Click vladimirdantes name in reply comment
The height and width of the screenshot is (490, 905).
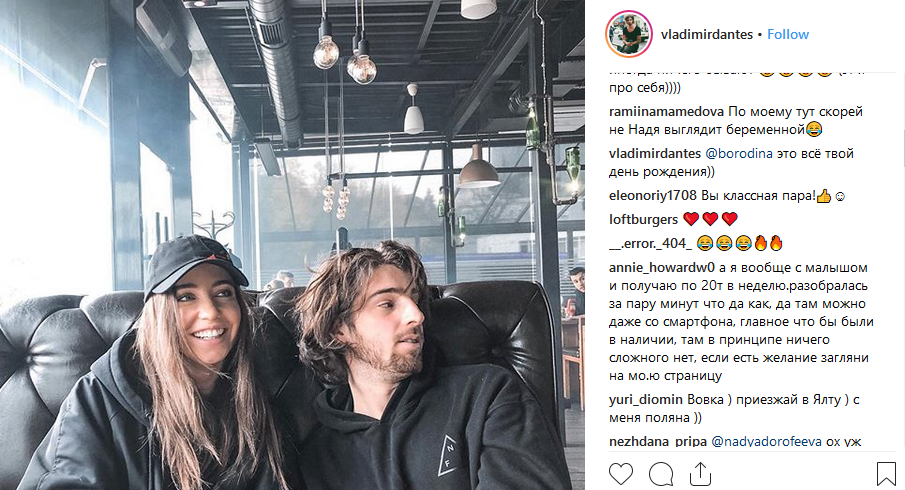(655, 154)
